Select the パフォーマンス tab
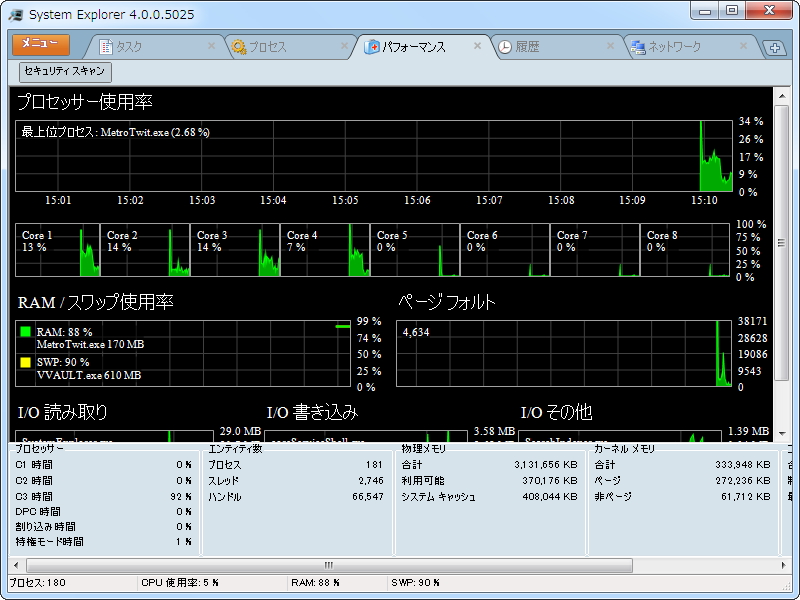Viewport: 800px width, 600px height. (421, 47)
